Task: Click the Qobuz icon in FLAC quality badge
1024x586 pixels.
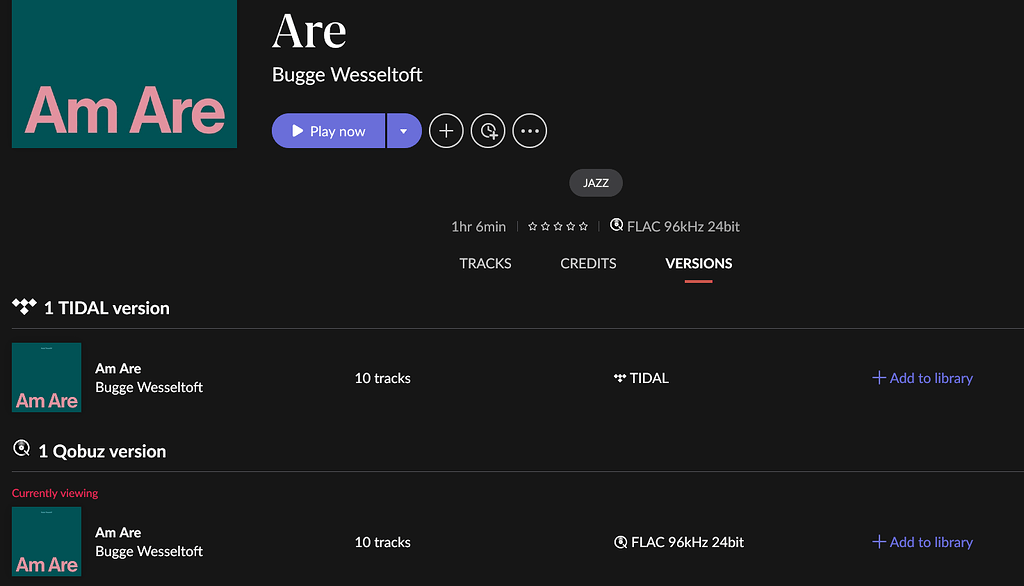Action: point(617,225)
